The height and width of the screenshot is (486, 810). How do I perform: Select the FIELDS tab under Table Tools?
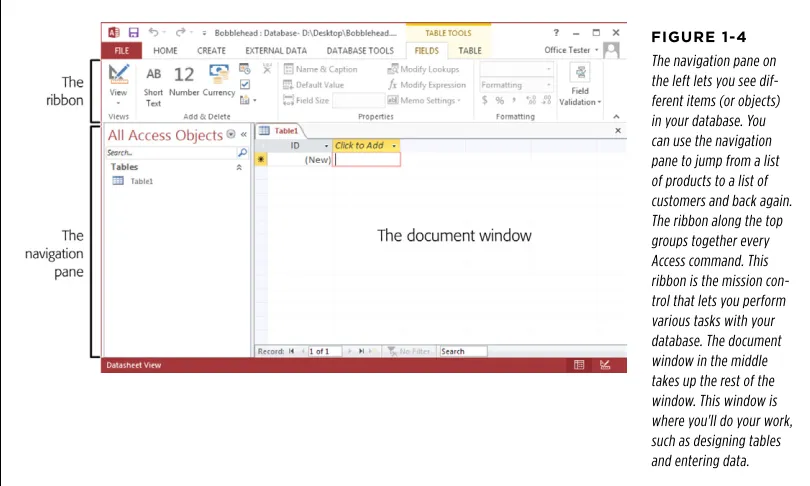coord(427,51)
